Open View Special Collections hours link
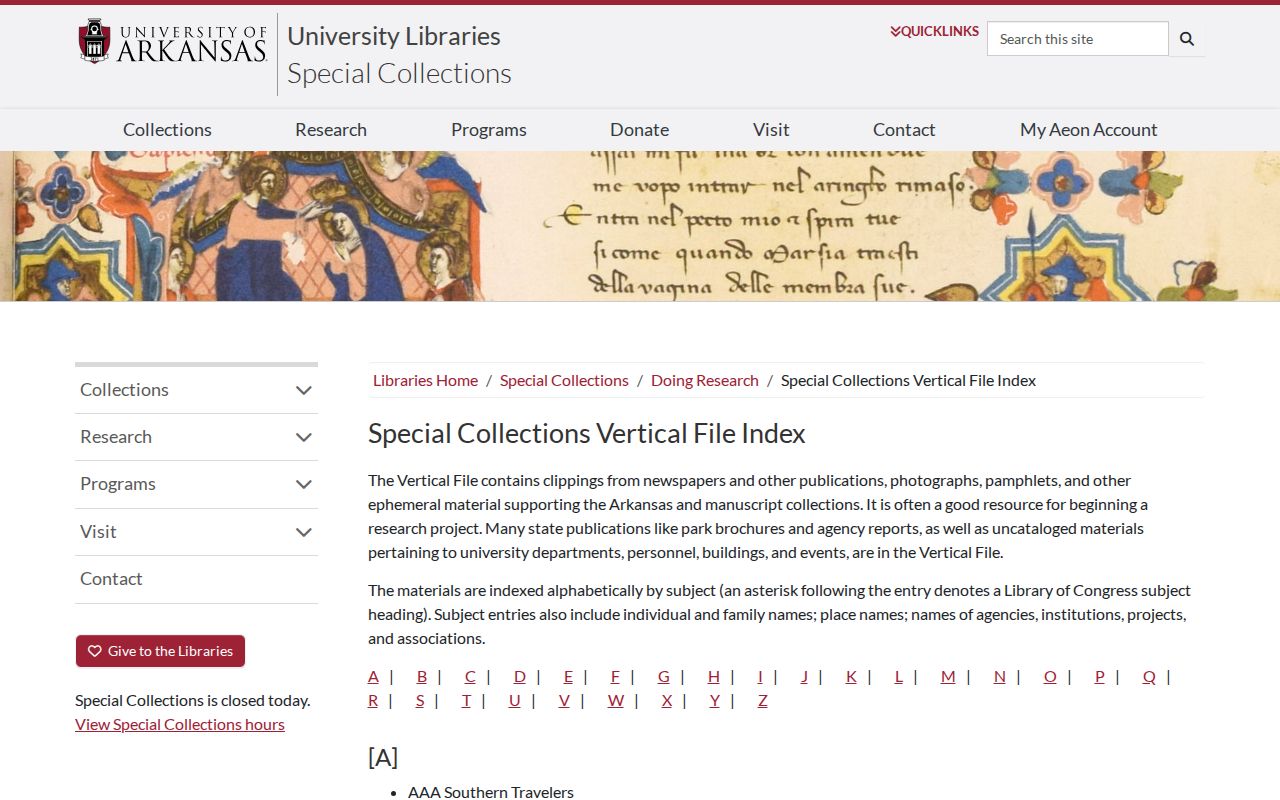1280x800 pixels. pyautogui.click(x=180, y=724)
